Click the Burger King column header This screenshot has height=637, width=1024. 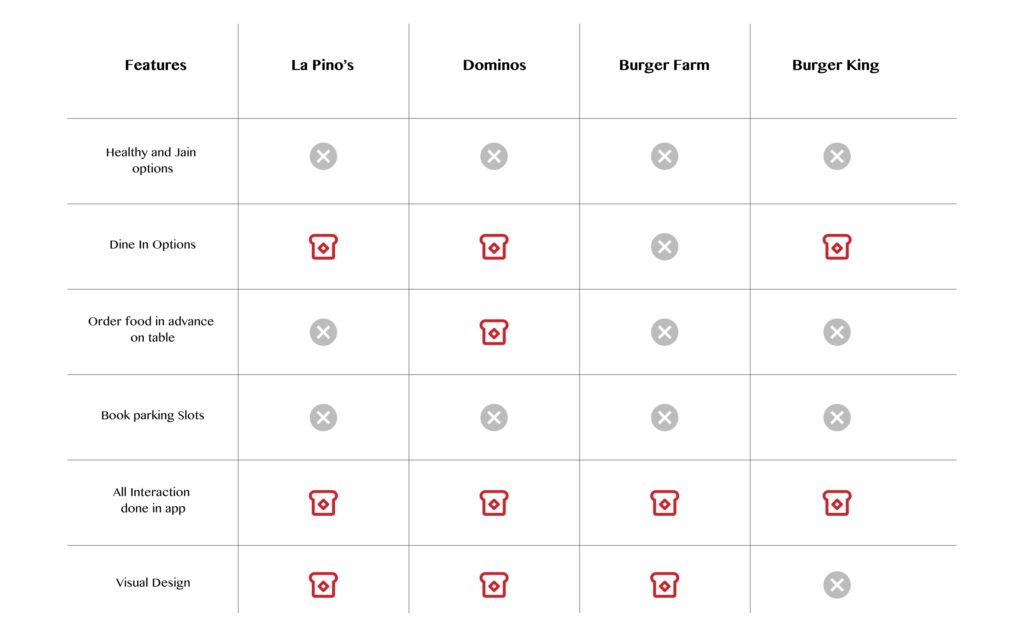pos(835,66)
